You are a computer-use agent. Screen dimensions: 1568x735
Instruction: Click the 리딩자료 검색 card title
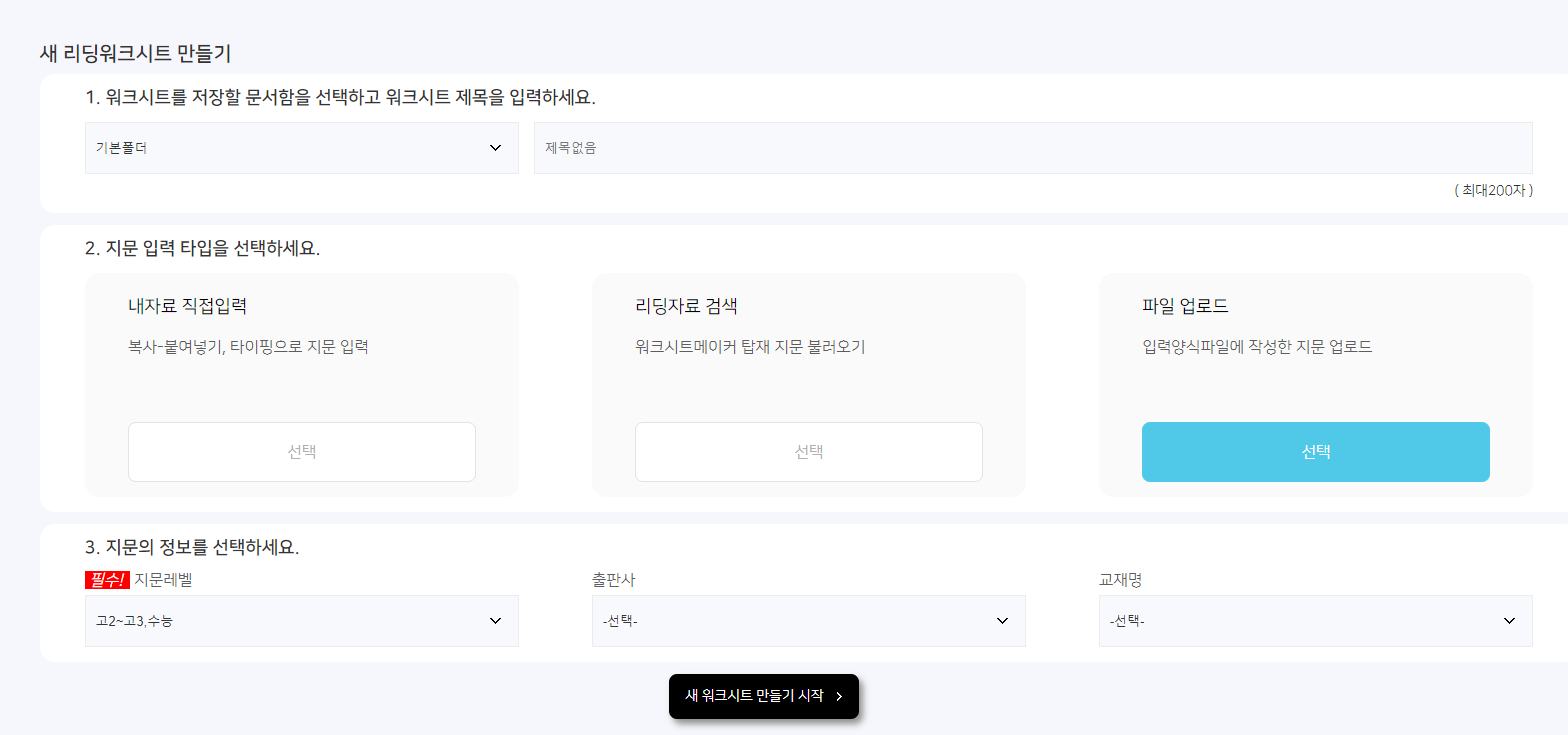coord(686,306)
